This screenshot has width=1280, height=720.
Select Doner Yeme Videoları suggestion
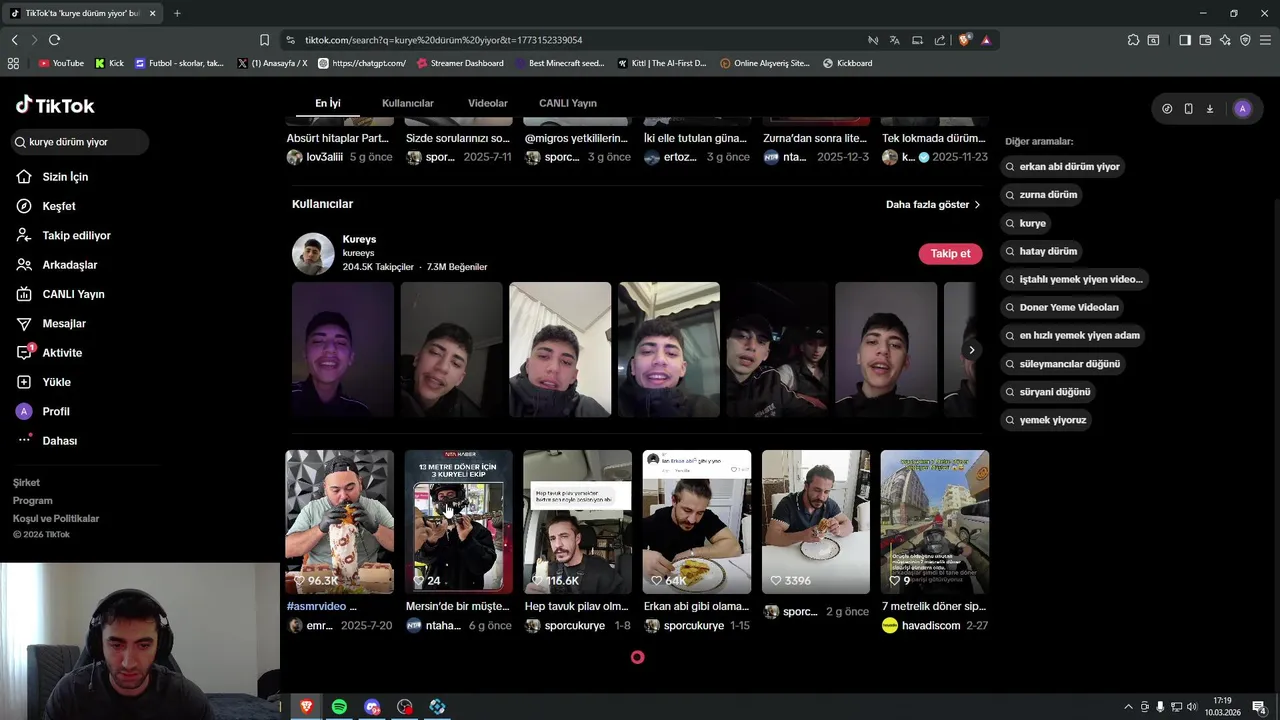[x=1062, y=307]
